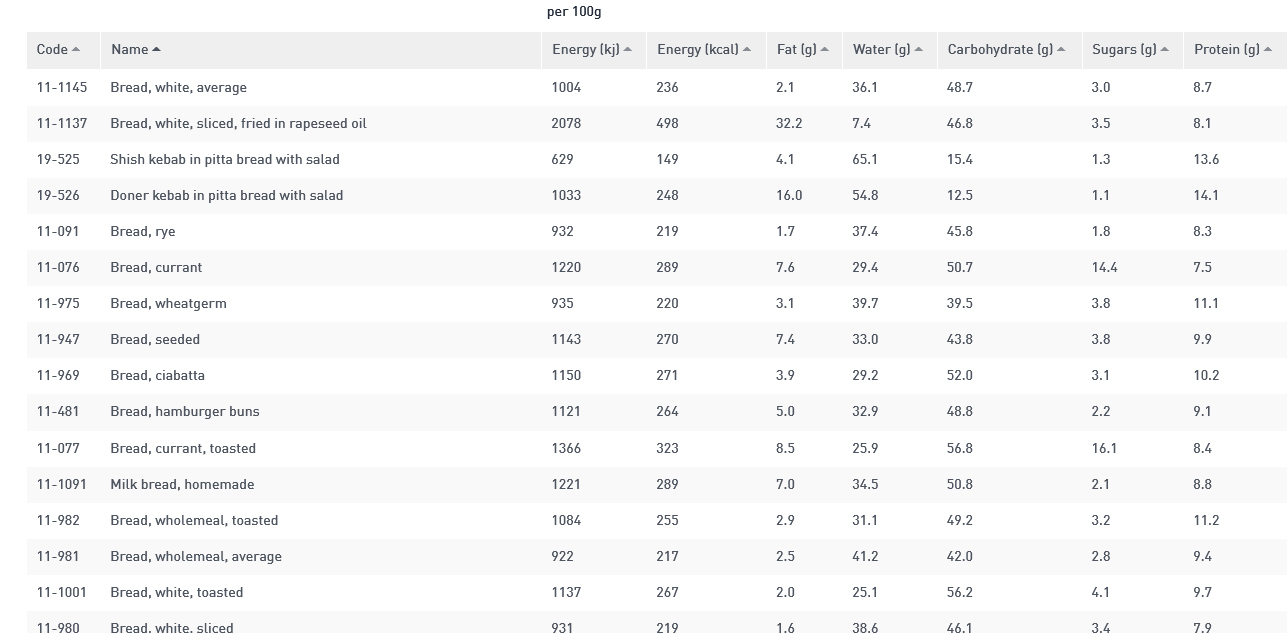
Task: Click sort arrow icon beside Name header
Action: (156, 50)
